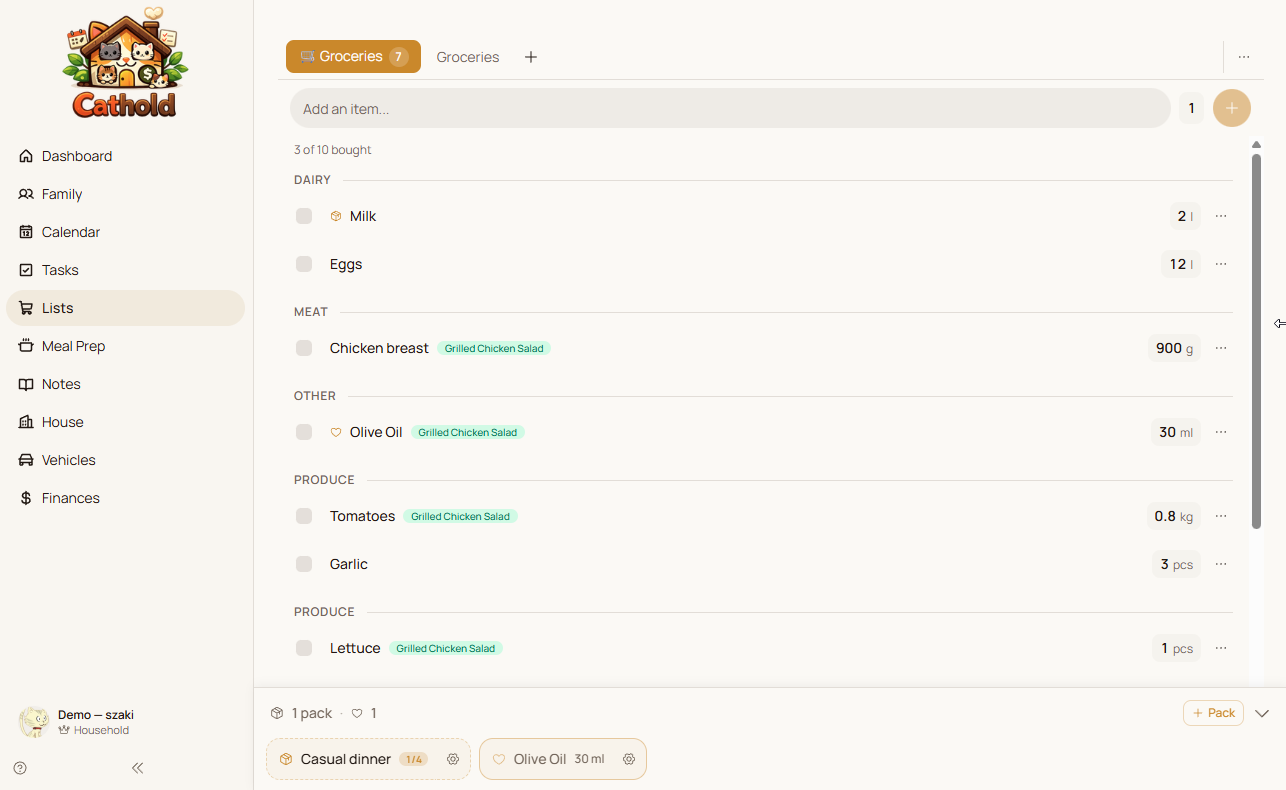The width and height of the screenshot is (1286, 790).
Task: Open settings gear on Casual dinner pack
Action: pos(453,759)
